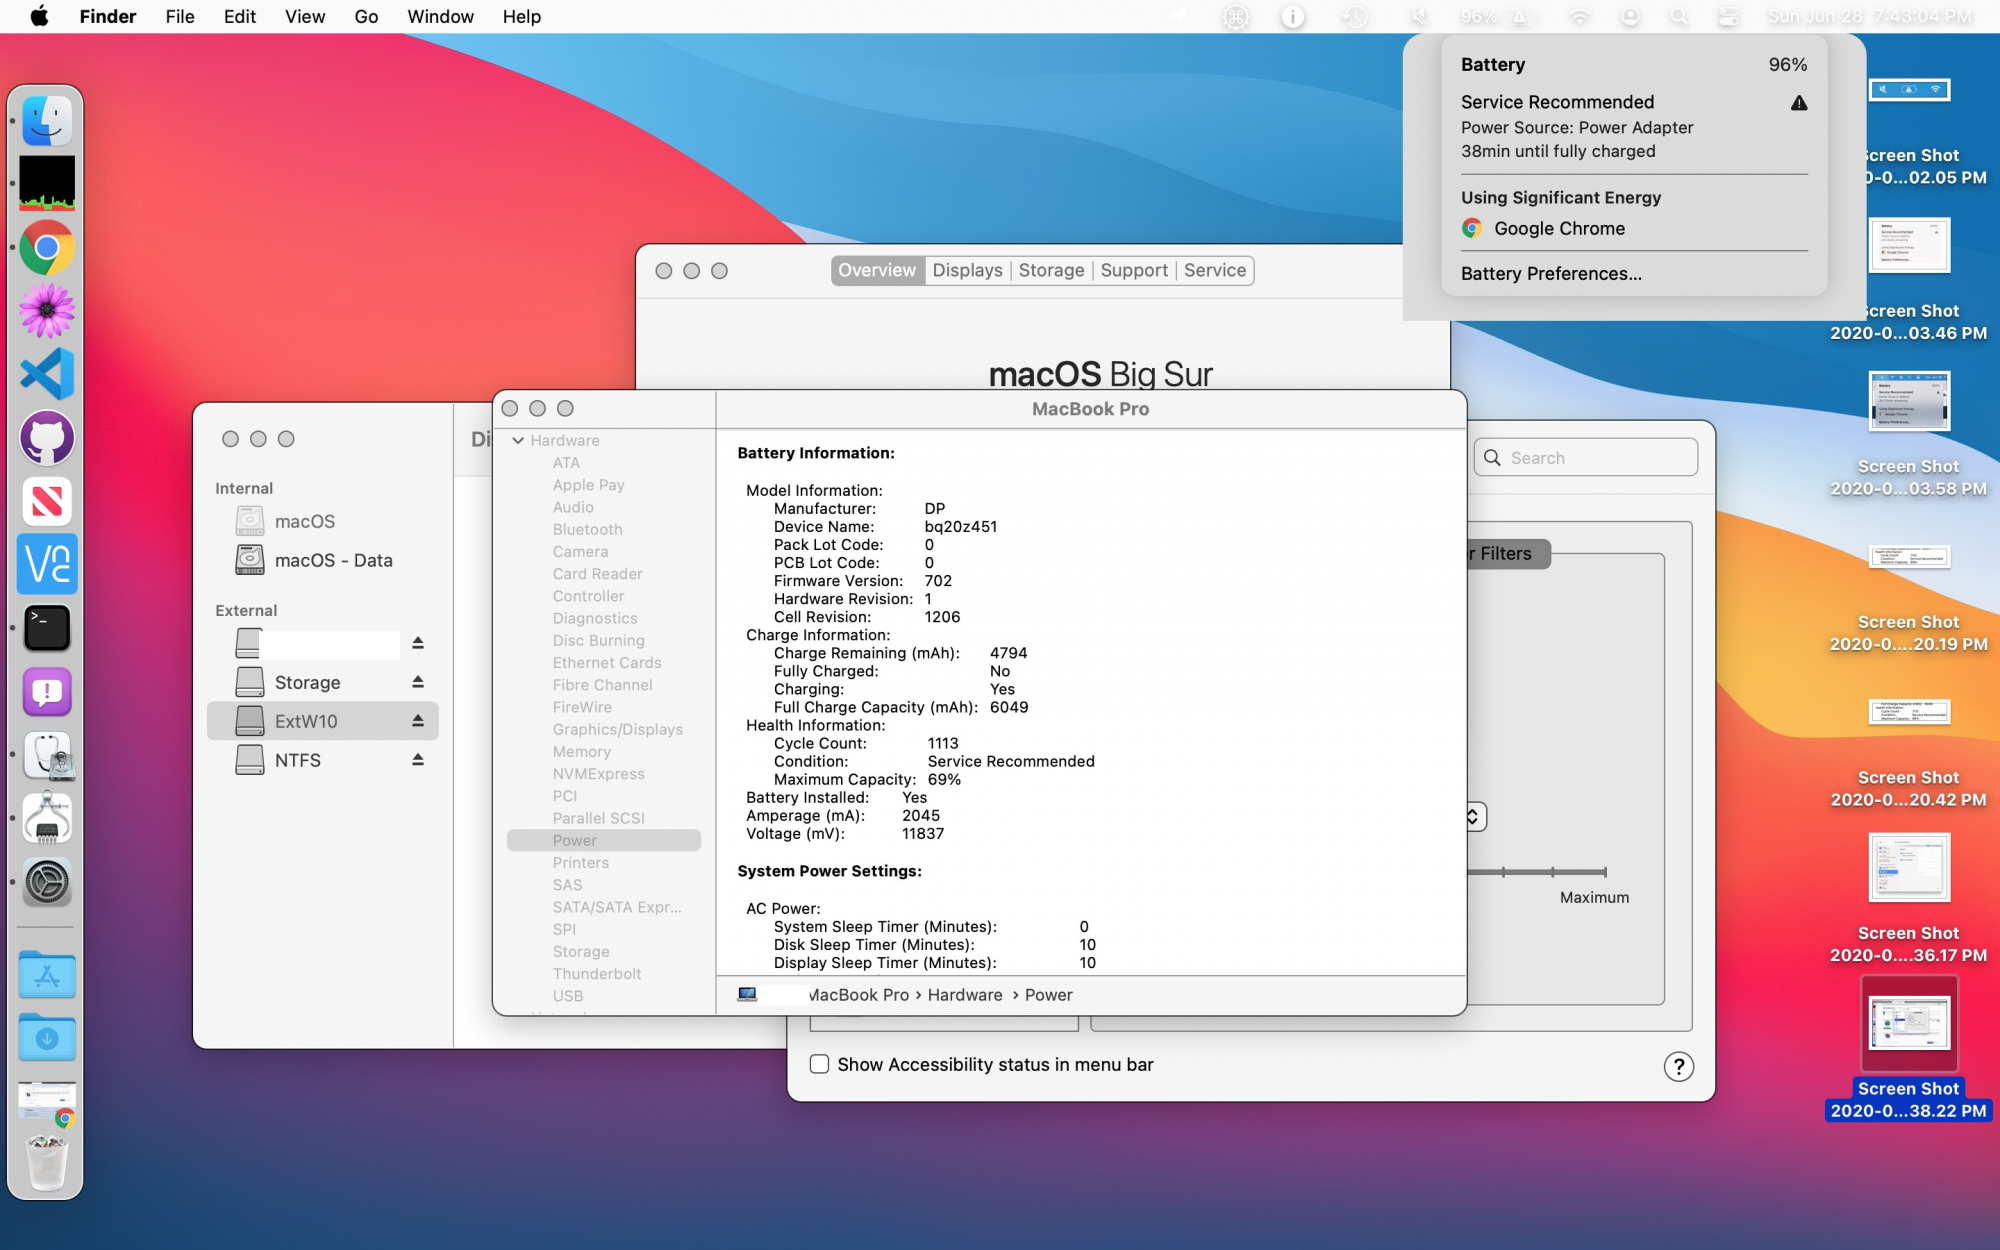Open Finder from the Dock
The height and width of the screenshot is (1250, 2000).
(x=47, y=121)
